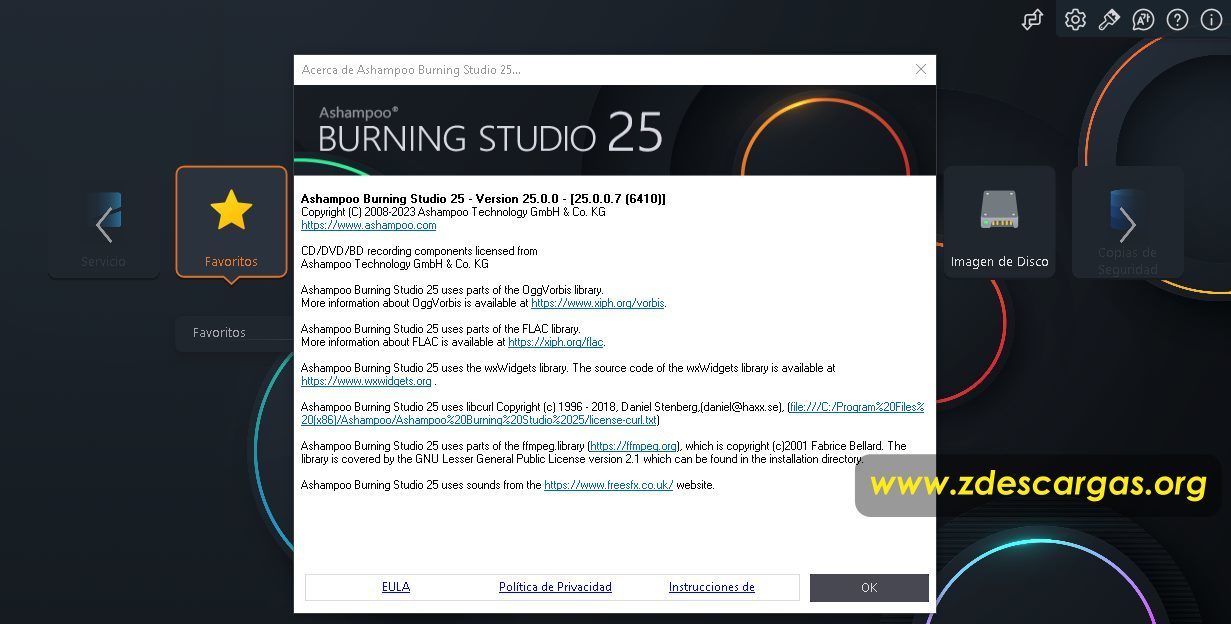The image size is (1231, 624).
Task: Select the Favoritos star tile
Action: pyautogui.click(x=231, y=221)
